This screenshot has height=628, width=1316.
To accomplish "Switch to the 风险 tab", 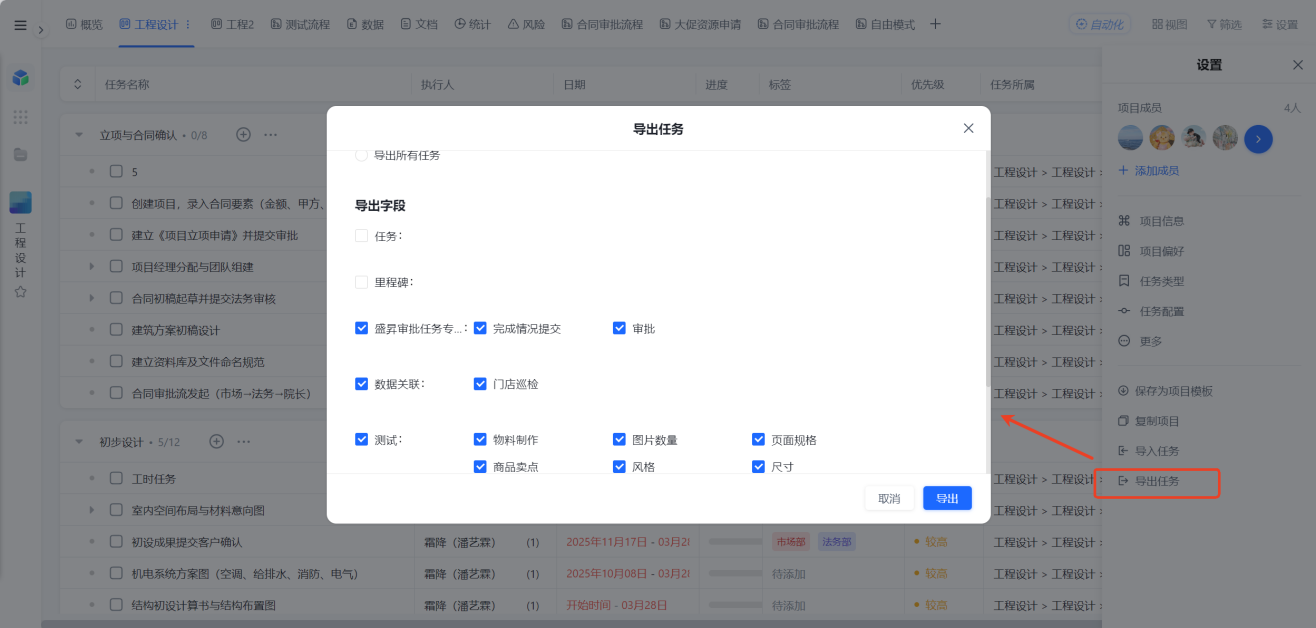I will pyautogui.click(x=526, y=24).
